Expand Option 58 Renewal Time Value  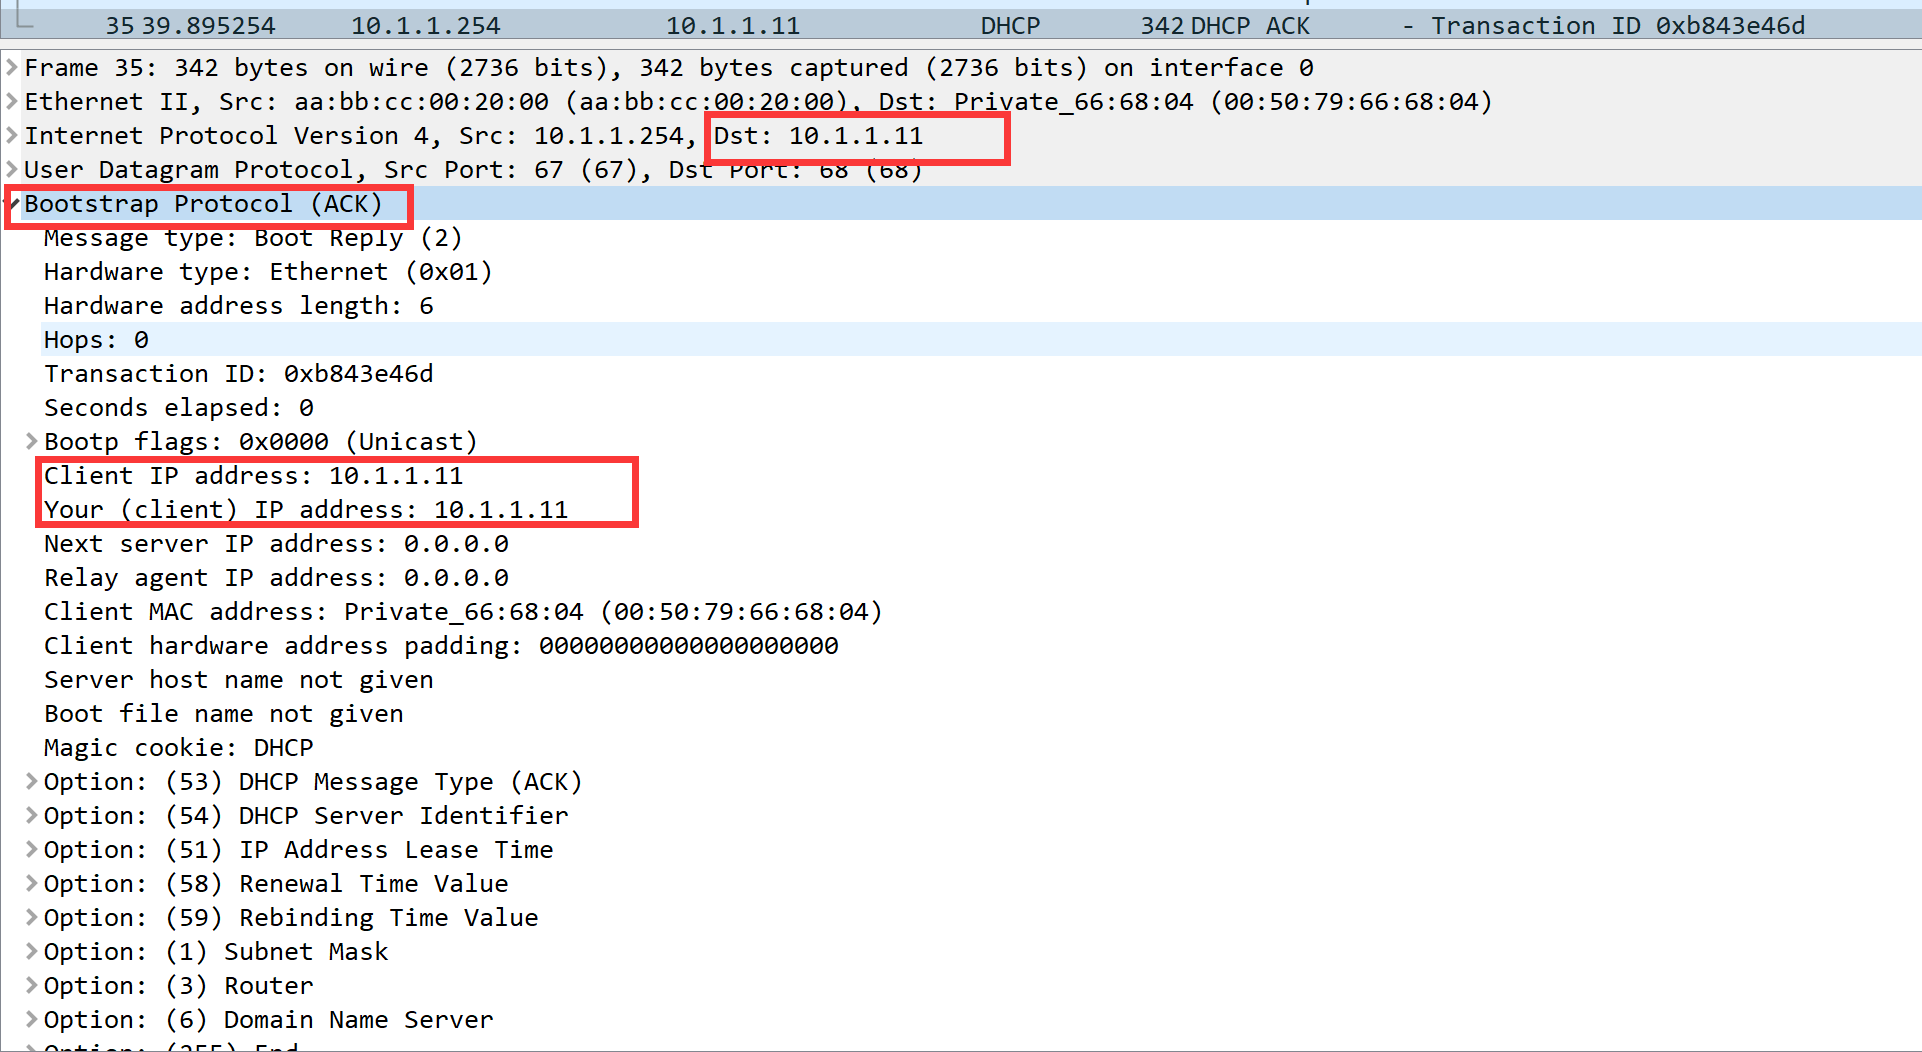(x=31, y=884)
